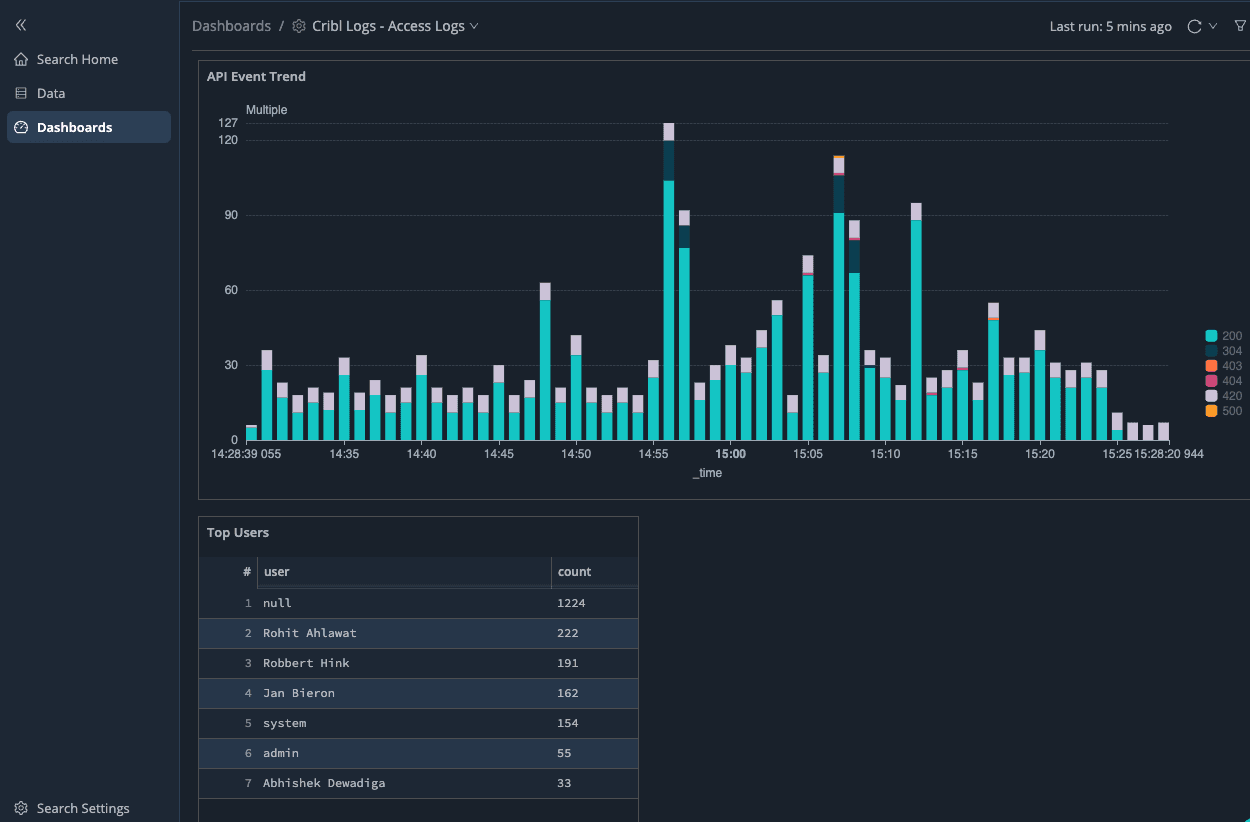
Task: Click the gear icon beside dashboard title
Action: tap(298, 27)
